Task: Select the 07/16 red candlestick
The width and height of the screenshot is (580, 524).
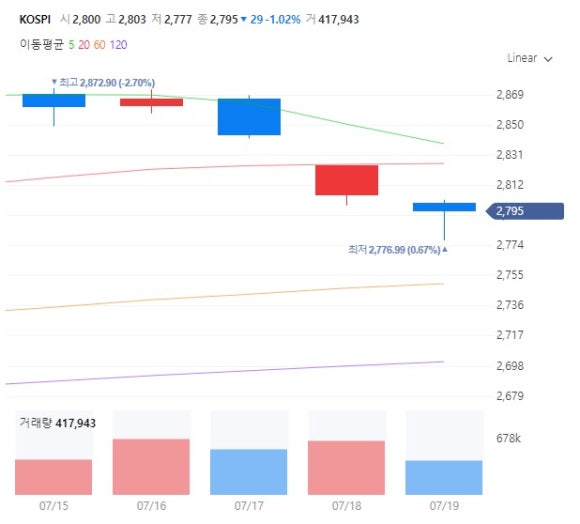Action: coord(152,102)
